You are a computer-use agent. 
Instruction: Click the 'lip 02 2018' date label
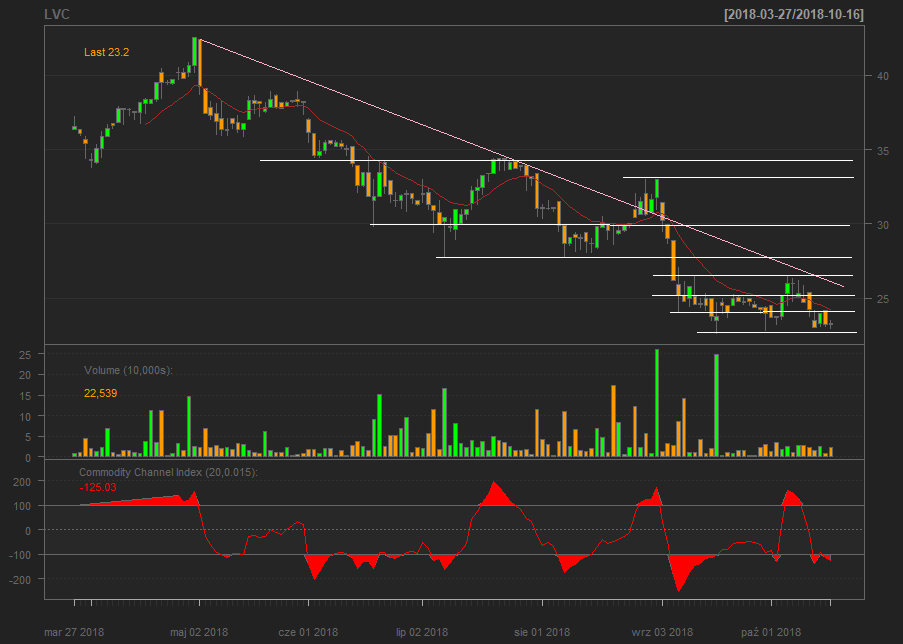tap(422, 632)
